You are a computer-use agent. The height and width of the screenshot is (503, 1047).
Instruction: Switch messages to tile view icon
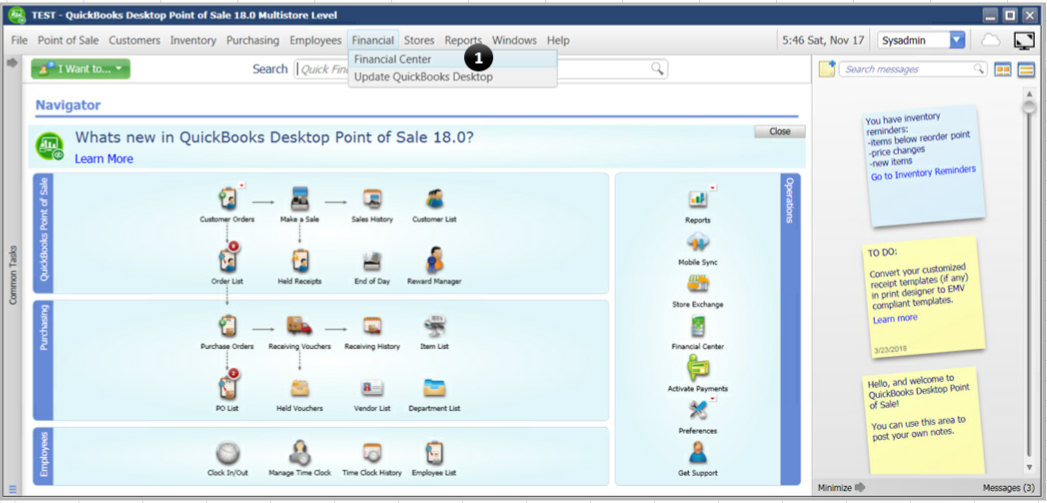(1003, 69)
